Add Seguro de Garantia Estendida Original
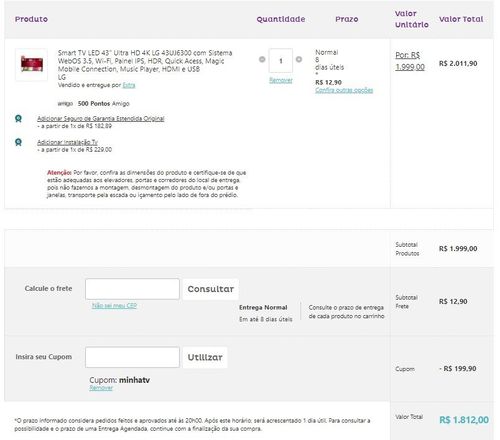The width and height of the screenshot is (500, 440). coord(101,118)
